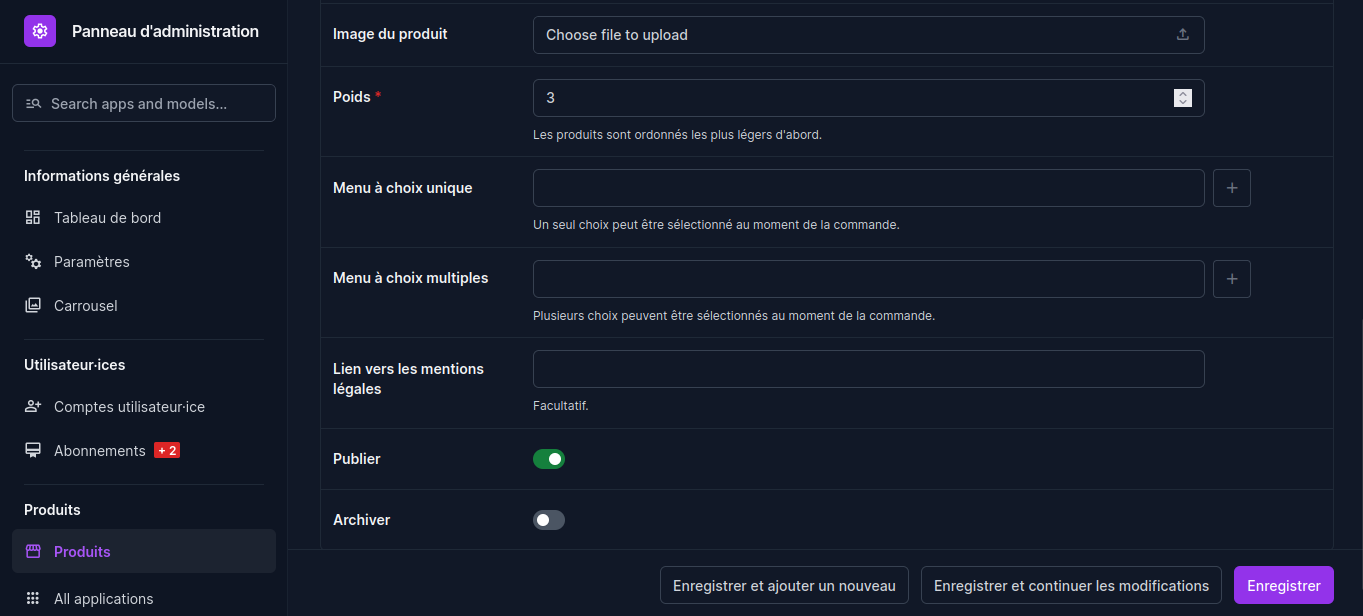Viewport: 1363px width, 616px height.
Task: Open the Menu à choix multiples select field
Action: 868,279
